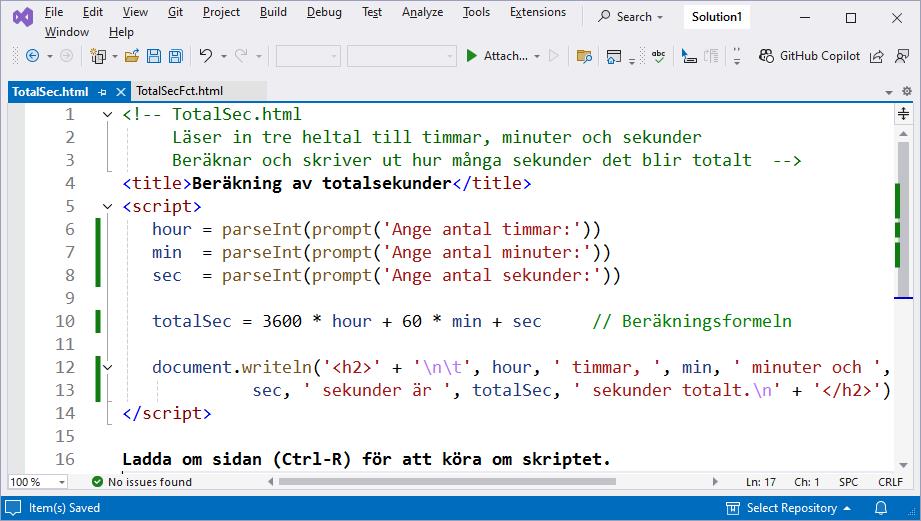
Task: Click the Undo arrow icon
Action: point(206,56)
